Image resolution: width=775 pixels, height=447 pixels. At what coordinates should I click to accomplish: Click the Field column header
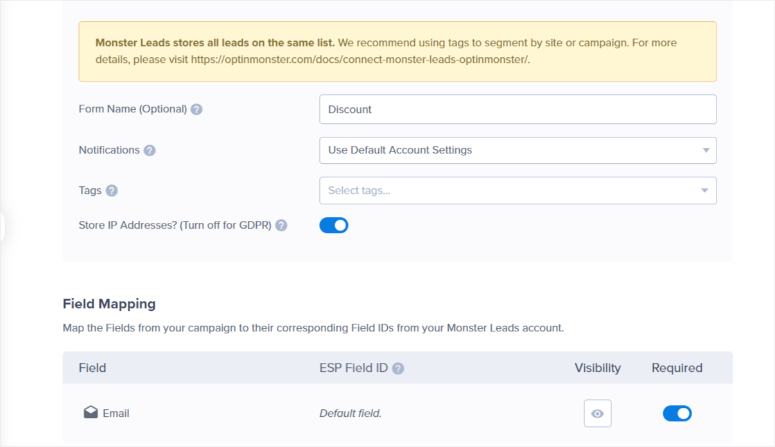click(x=92, y=368)
